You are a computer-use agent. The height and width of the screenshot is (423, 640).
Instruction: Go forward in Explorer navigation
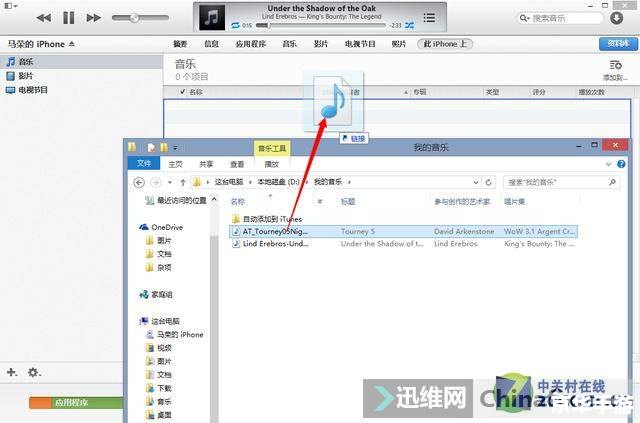[156, 183]
